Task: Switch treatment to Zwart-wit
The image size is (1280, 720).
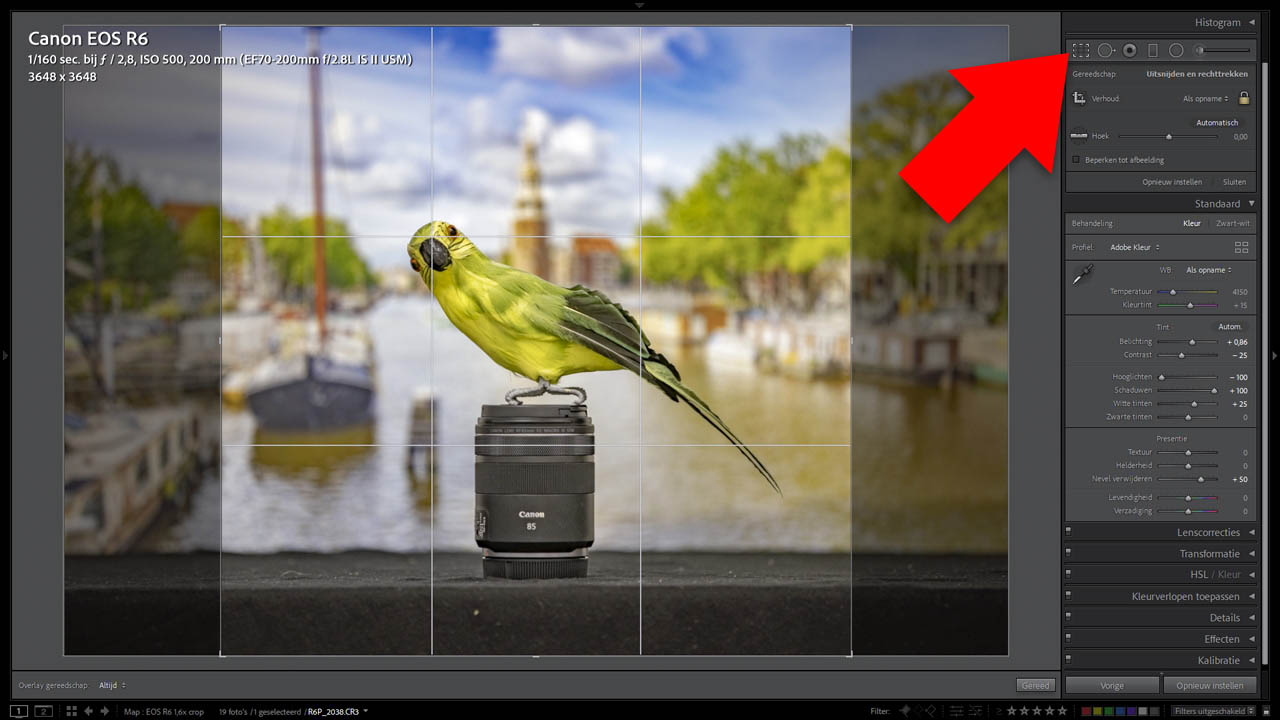Action: click(1232, 223)
